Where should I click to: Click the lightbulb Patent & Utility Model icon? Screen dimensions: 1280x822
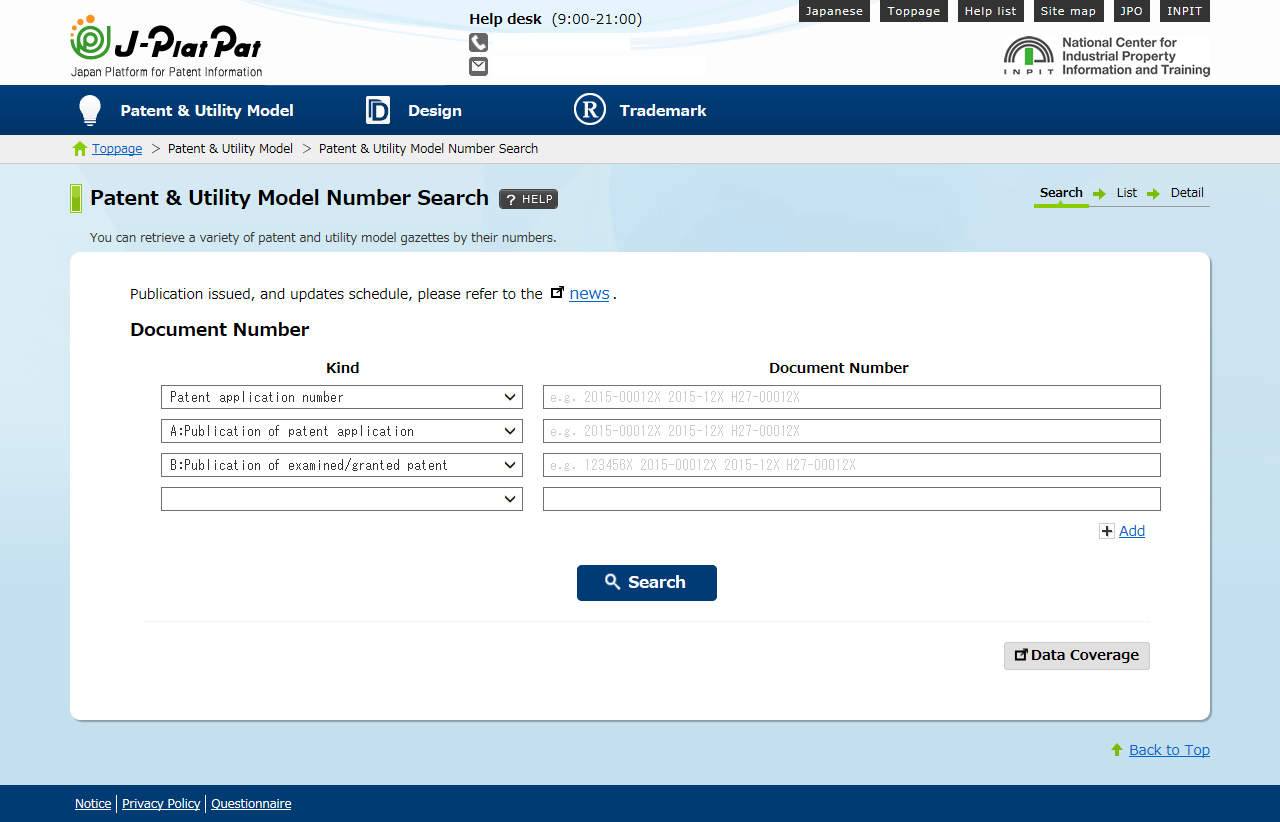point(90,110)
